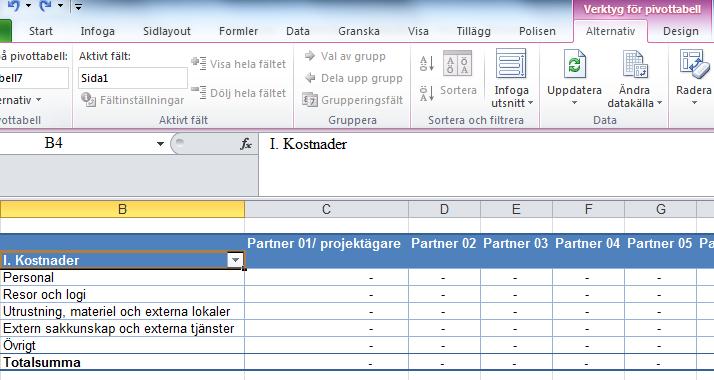Viewport: 714px width, 380px height.
Task: Click the Dela upp grupp label
Action: [x=362, y=78]
